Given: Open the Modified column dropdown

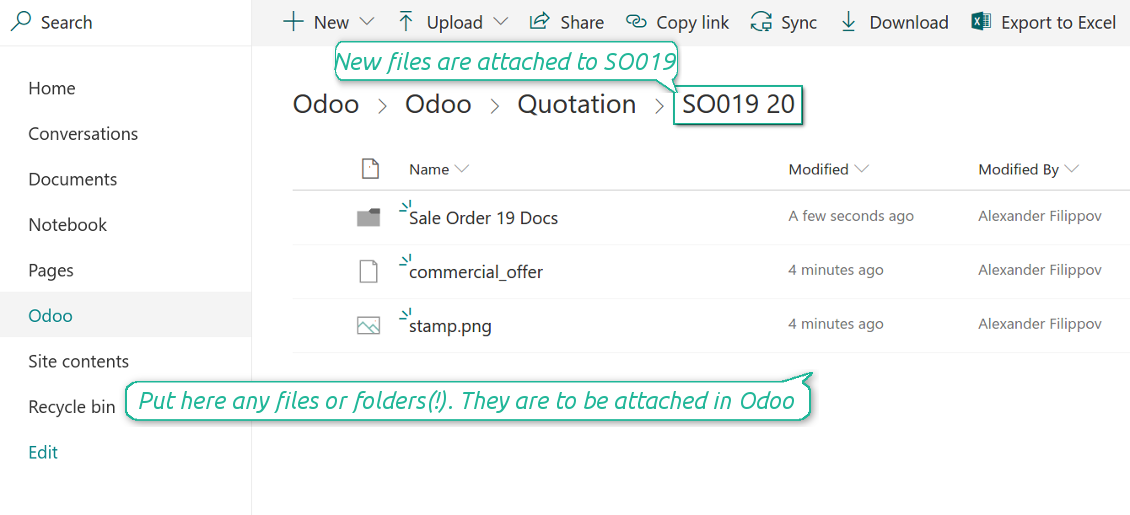Looking at the screenshot, I should 862,169.
